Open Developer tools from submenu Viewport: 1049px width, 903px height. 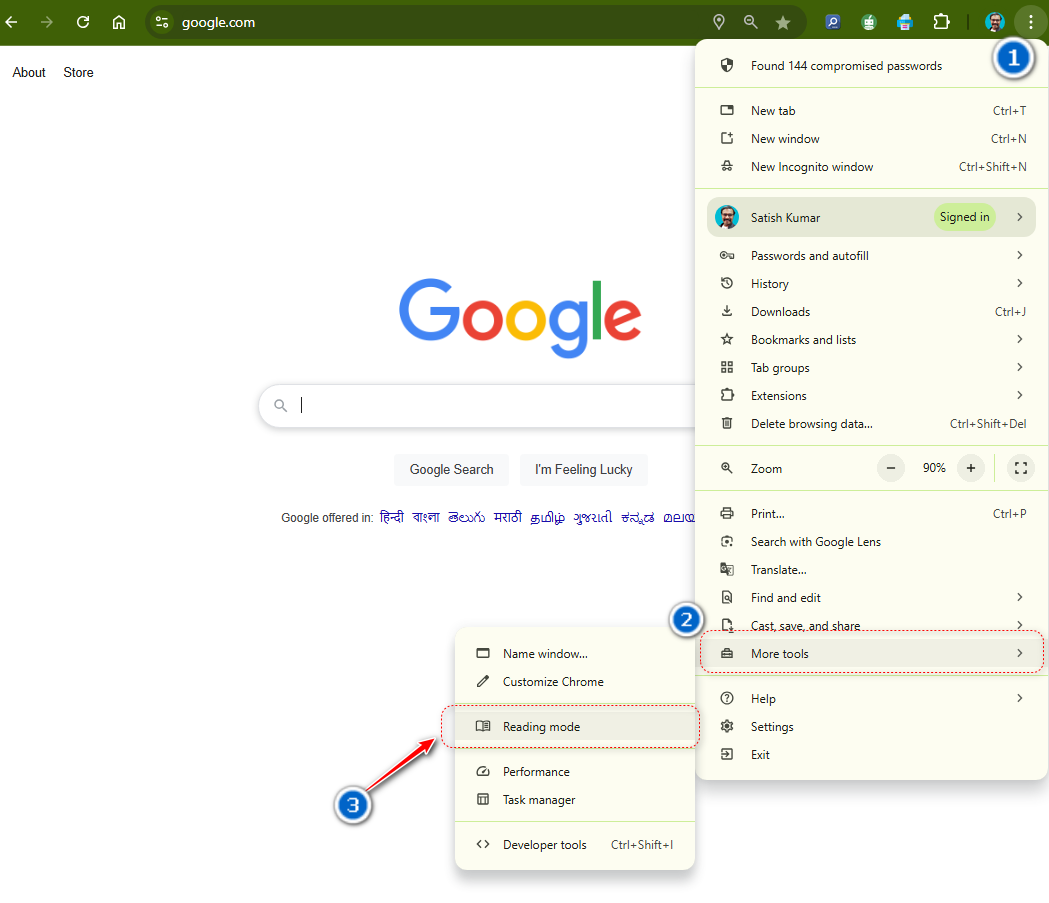click(575, 845)
